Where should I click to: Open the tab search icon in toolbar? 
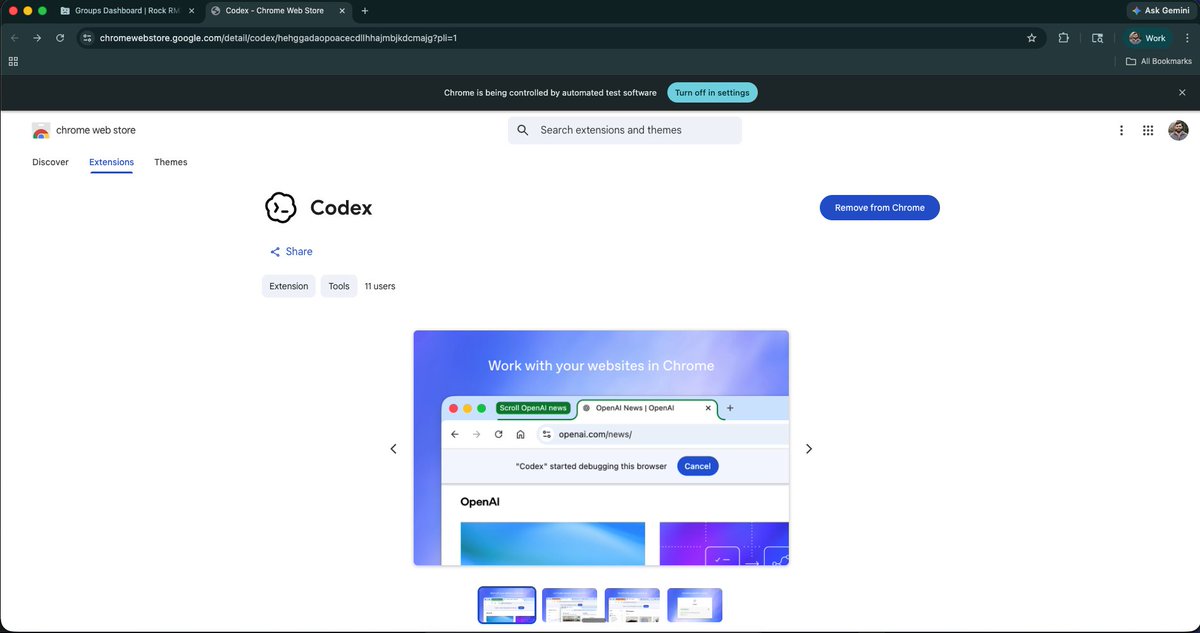1097,38
